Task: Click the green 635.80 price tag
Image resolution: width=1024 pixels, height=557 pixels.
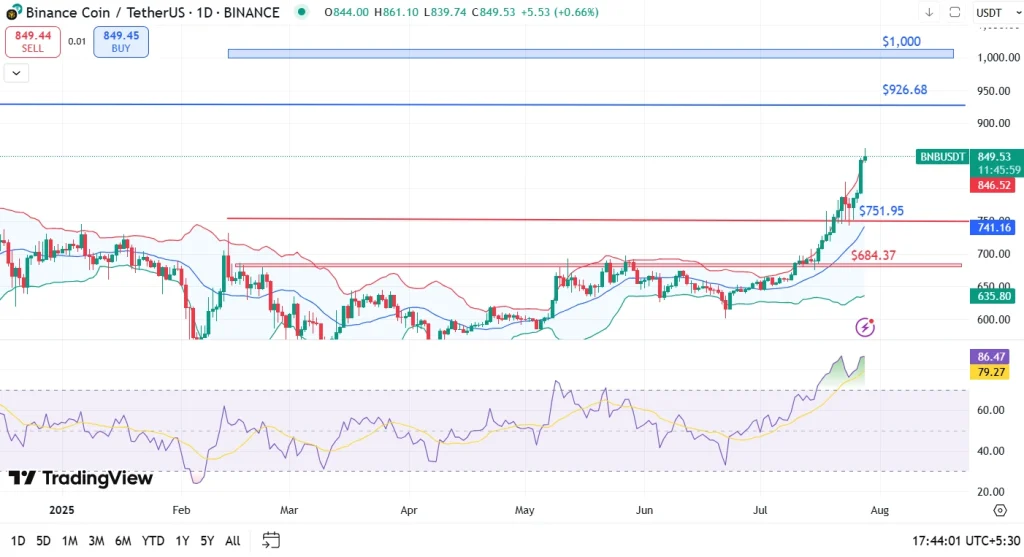Action: point(993,296)
